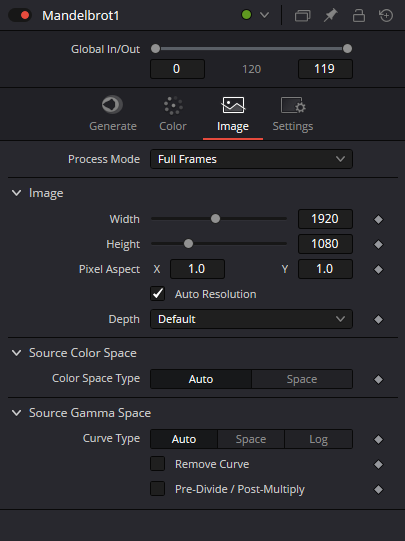The height and width of the screenshot is (541, 405).
Task: Open the Depth dropdown
Action: [251, 319]
